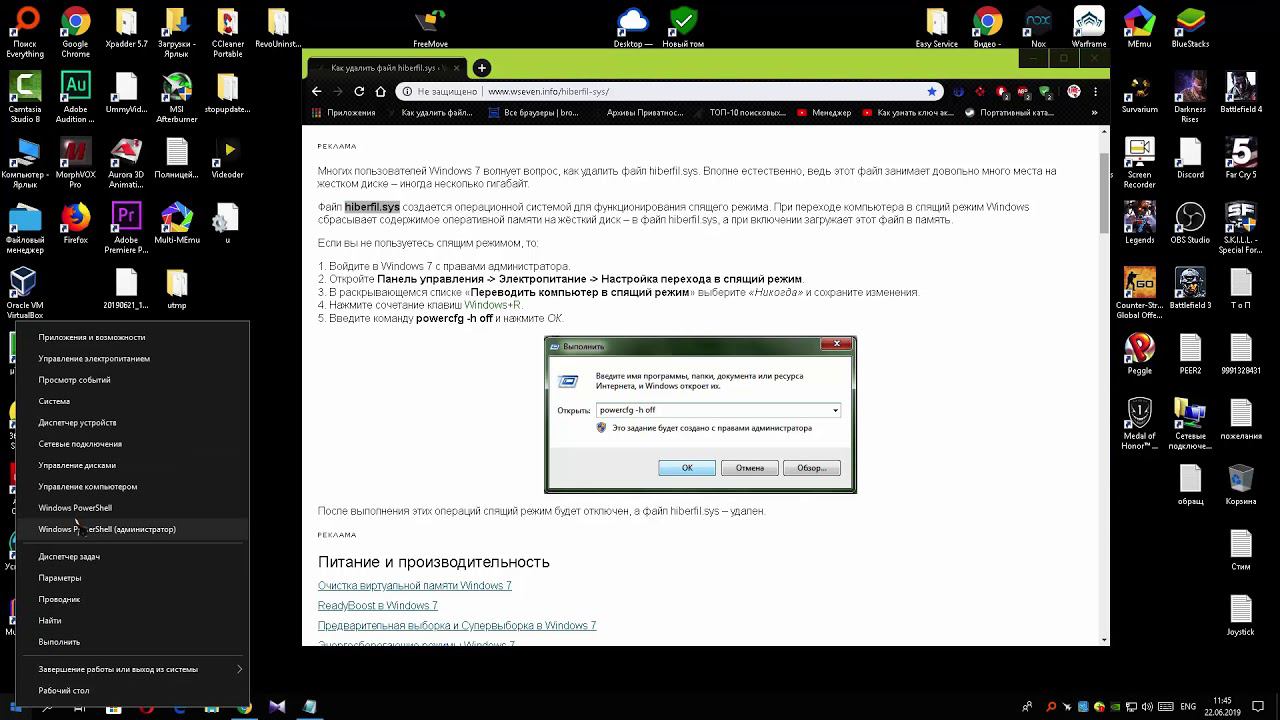
Task: Open the Screen Recorder desktop icon
Action: (1139, 163)
